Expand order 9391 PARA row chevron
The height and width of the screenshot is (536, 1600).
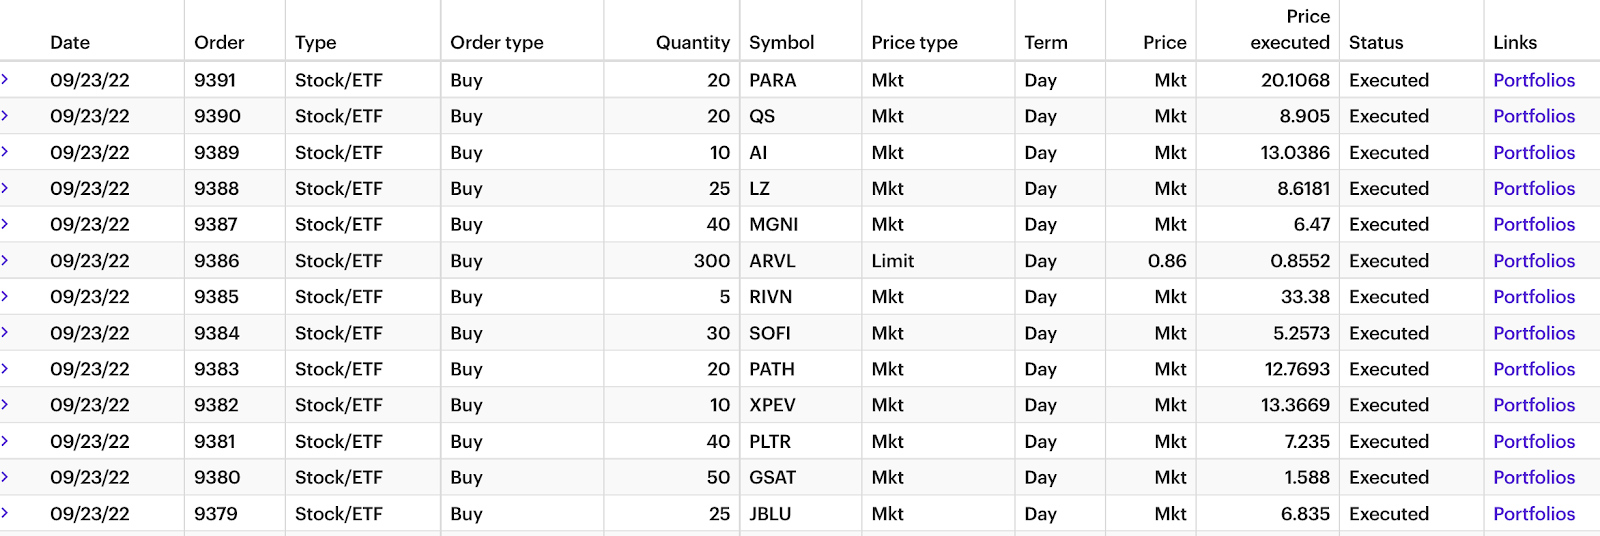(x=5, y=79)
